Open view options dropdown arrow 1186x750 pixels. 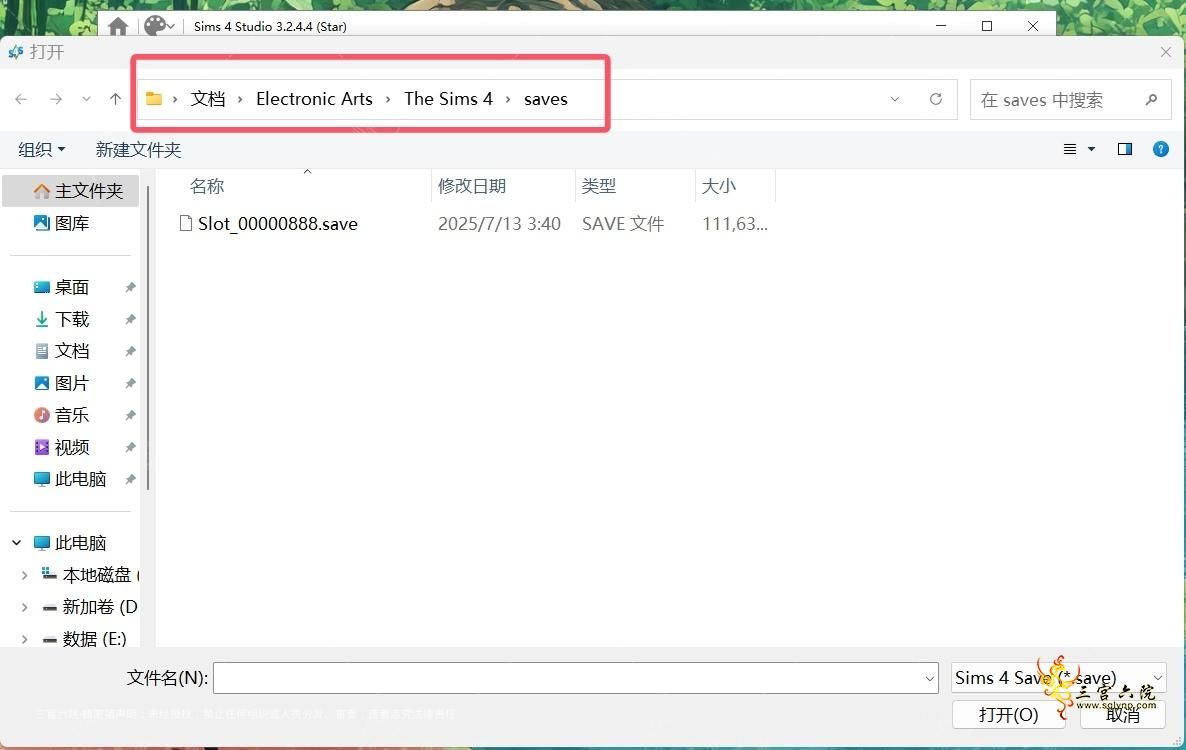click(x=1091, y=149)
